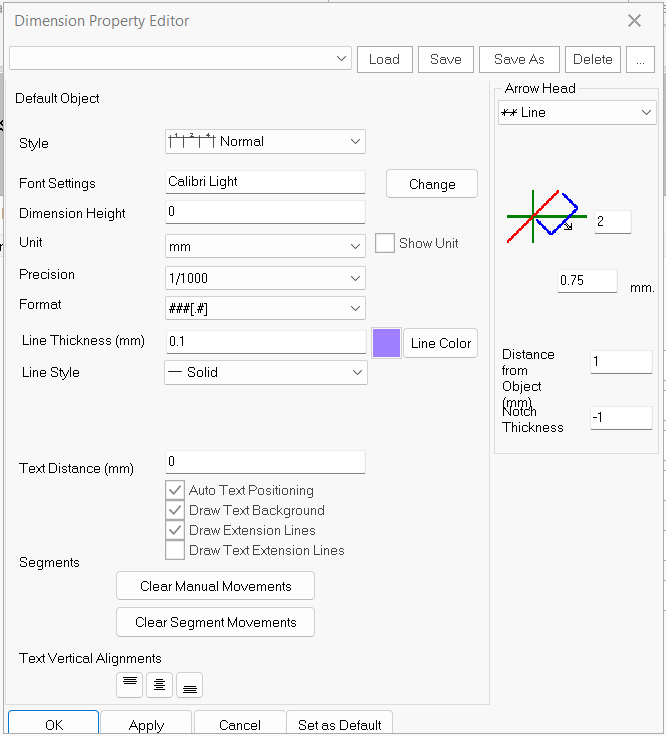Enable the Show Unit checkbox
666x736 pixels.
pos(385,243)
